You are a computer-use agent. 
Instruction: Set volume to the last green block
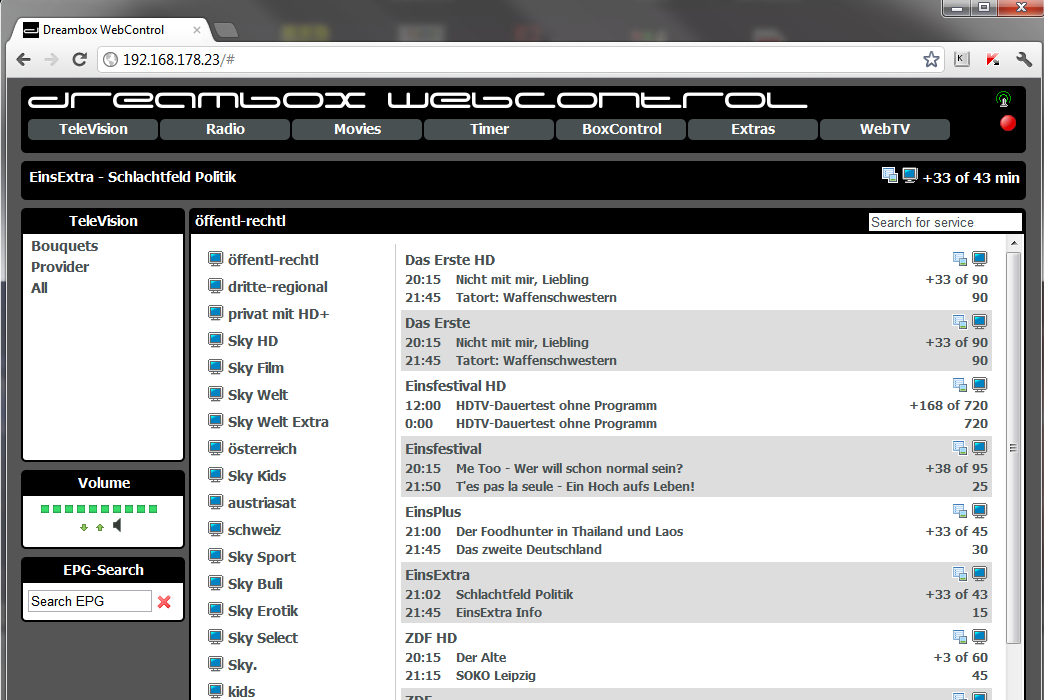click(x=153, y=509)
